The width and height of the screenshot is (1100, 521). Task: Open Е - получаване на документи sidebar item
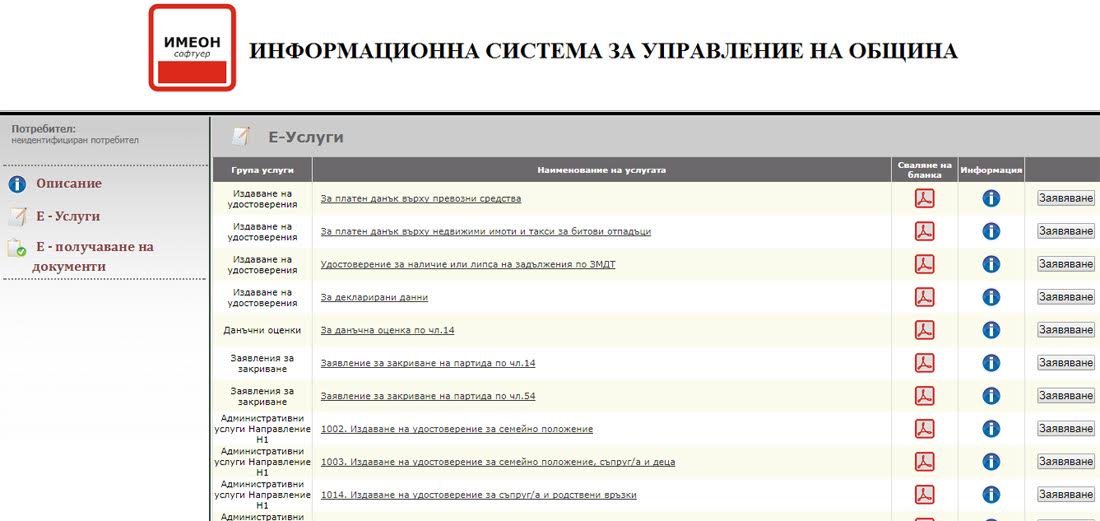click(93, 257)
